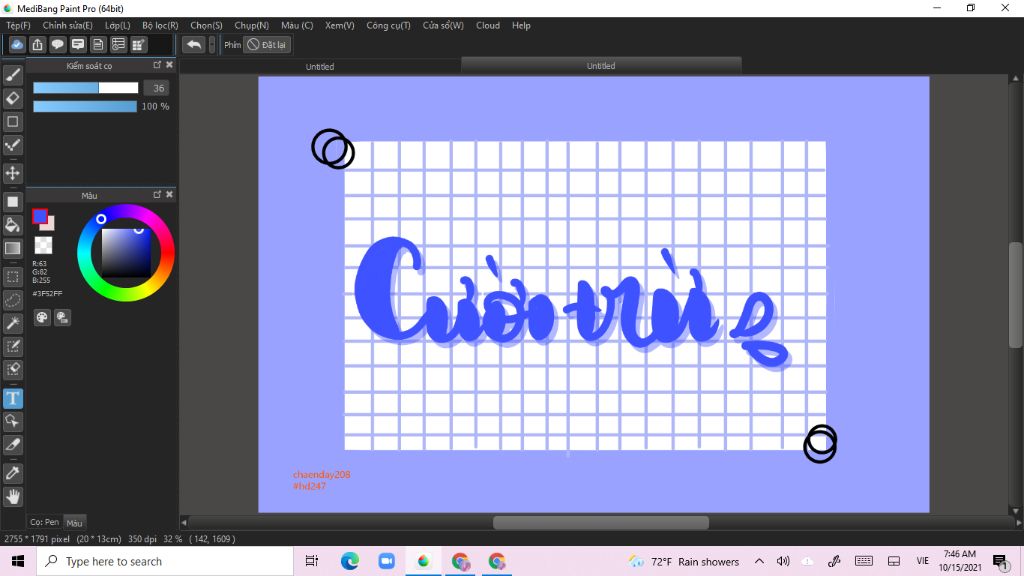
Task: Click the speech bubble icon in toolbar
Action: 57,44
